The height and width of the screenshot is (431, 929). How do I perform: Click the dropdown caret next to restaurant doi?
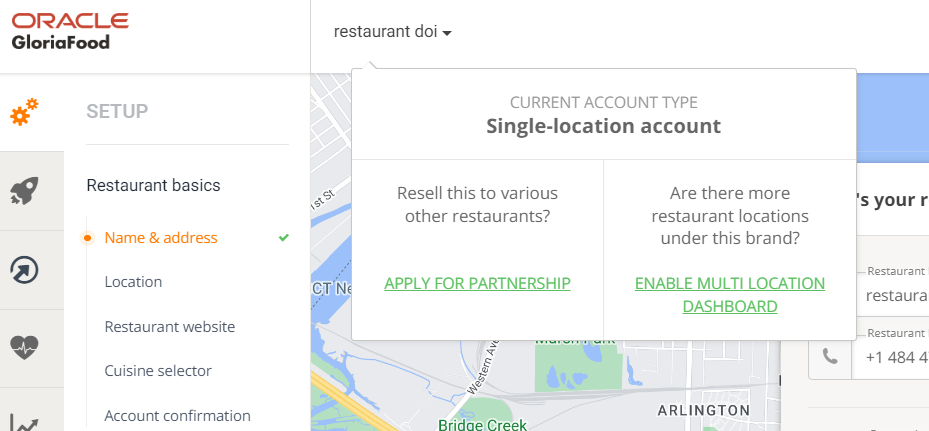point(447,33)
